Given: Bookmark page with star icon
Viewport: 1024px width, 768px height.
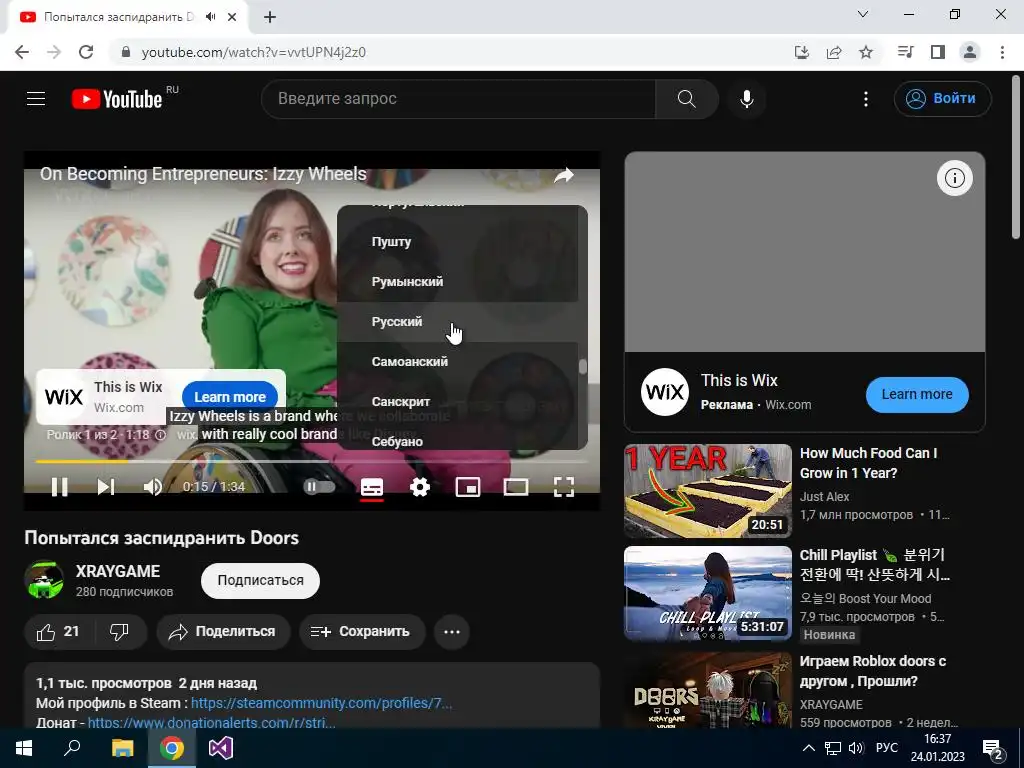Looking at the screenshot, I should (866, 52).
